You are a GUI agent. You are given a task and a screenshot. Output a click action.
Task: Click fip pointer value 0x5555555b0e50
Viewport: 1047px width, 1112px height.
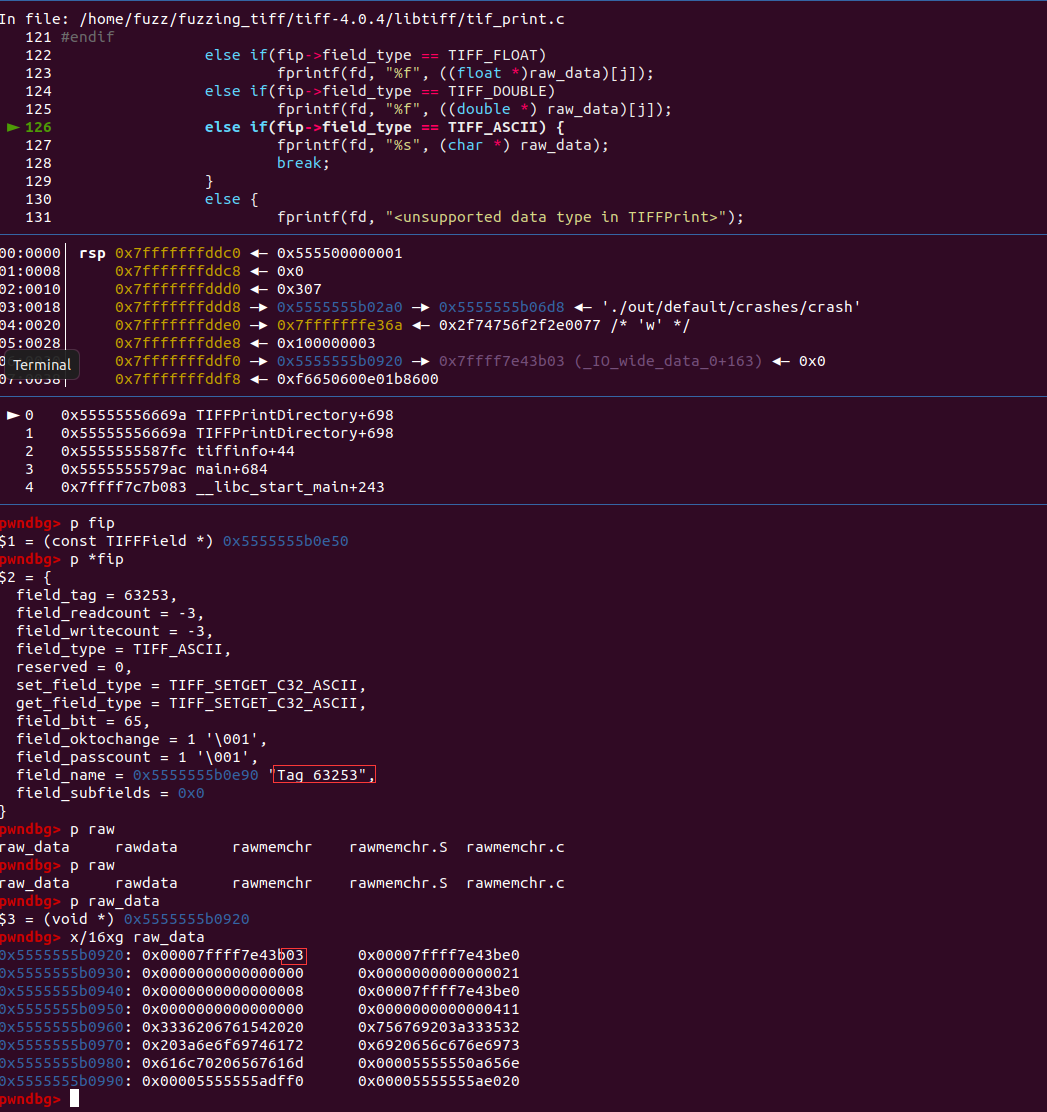pyautogui.click(x=285, y=541)
